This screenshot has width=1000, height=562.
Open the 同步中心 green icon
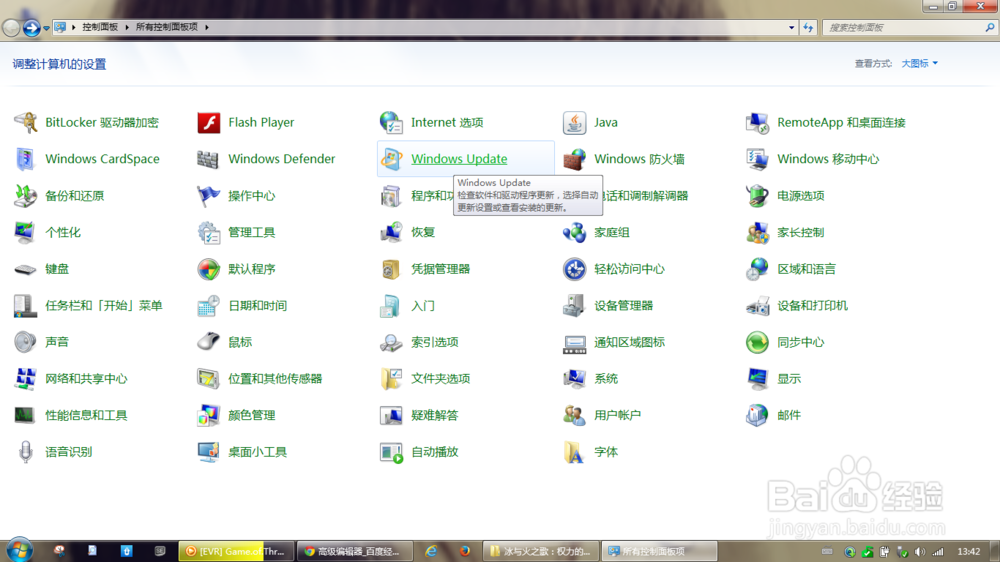(x=757, y=342)
